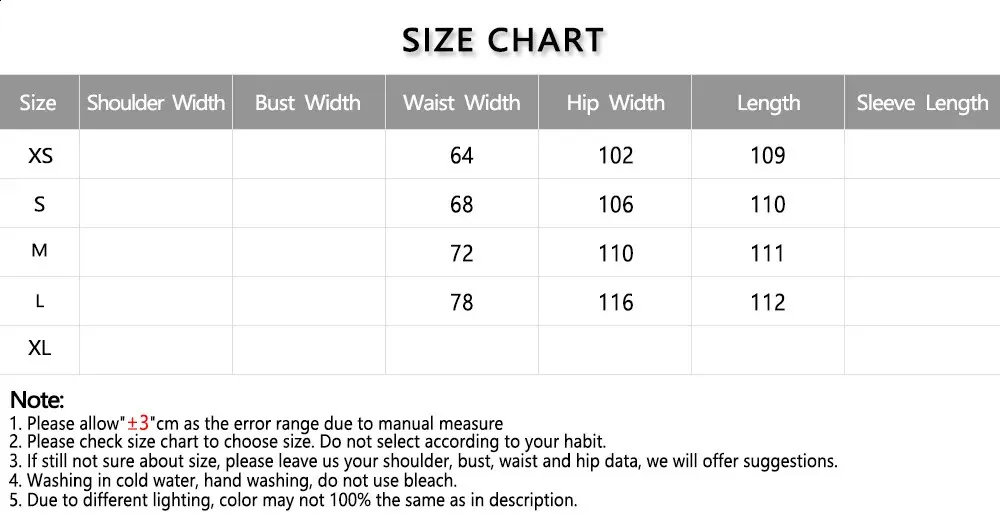Click the L hip width value 116

click(x=616, y=303)
